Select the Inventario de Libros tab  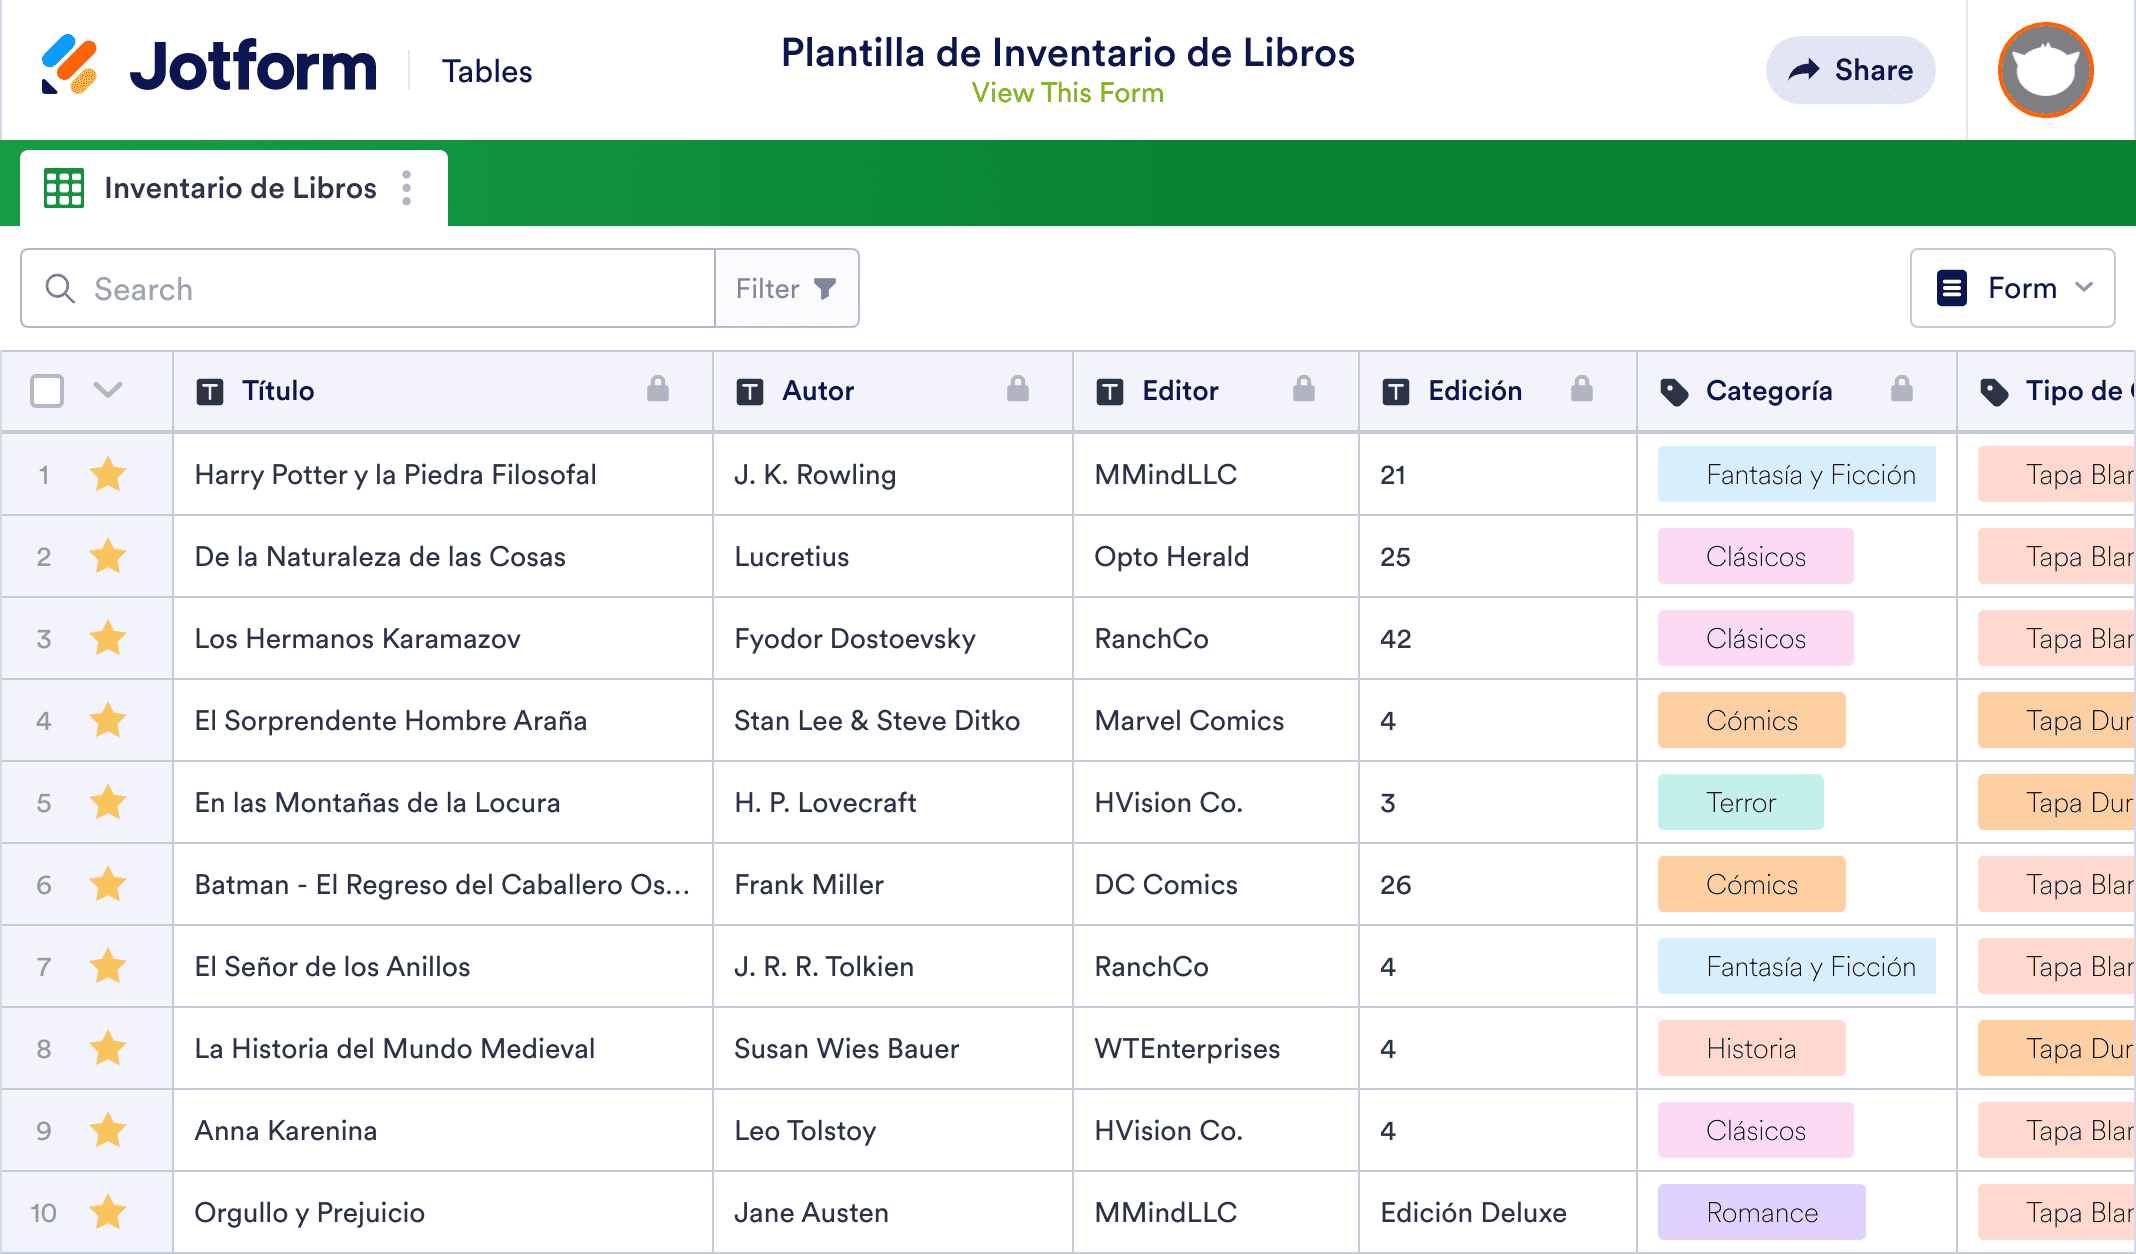tap(240, 187)
